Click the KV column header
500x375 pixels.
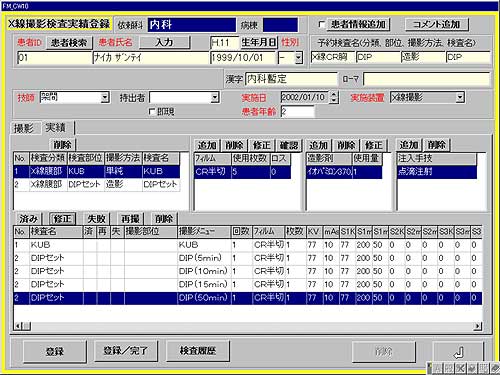click(x=315, y=231)
